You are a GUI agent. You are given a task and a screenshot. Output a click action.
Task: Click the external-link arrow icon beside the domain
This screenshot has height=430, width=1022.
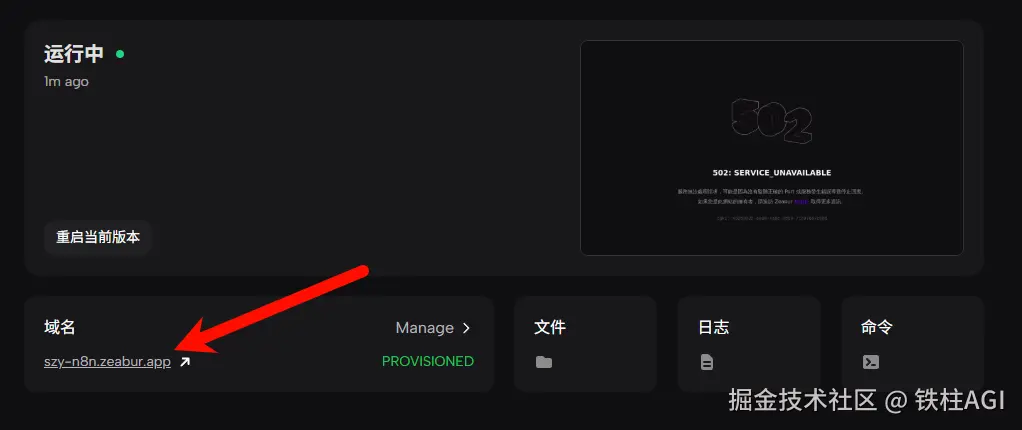click(x=185, y=362)
